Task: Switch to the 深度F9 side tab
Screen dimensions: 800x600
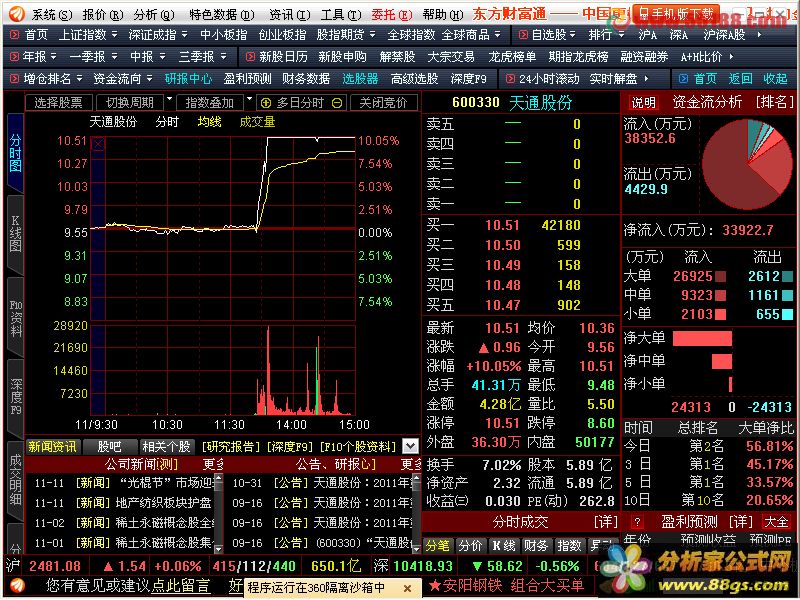Action: (15, 397)
